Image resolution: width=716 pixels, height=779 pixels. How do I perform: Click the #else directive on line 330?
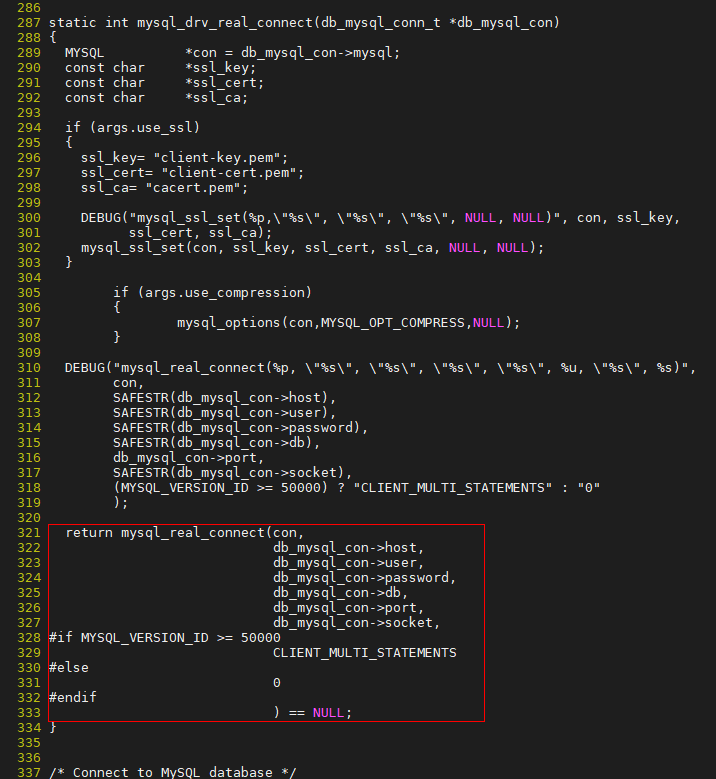point(69,668)
